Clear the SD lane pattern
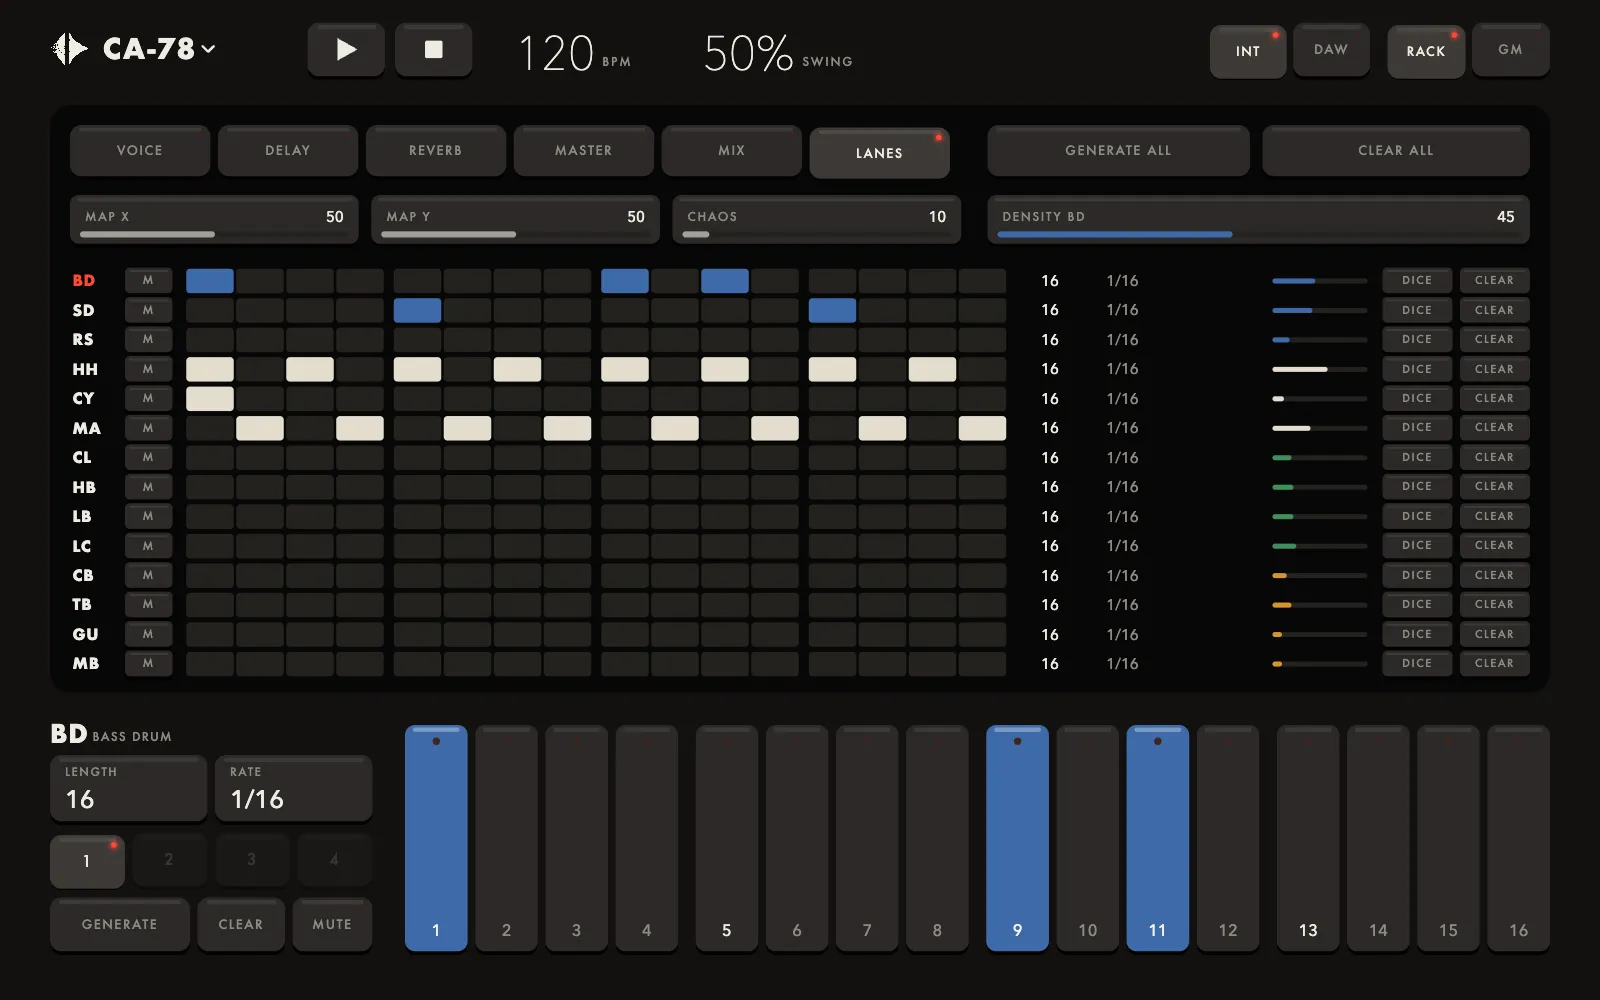This screenshot has width=1600, height=1000. pos(1494,310)
